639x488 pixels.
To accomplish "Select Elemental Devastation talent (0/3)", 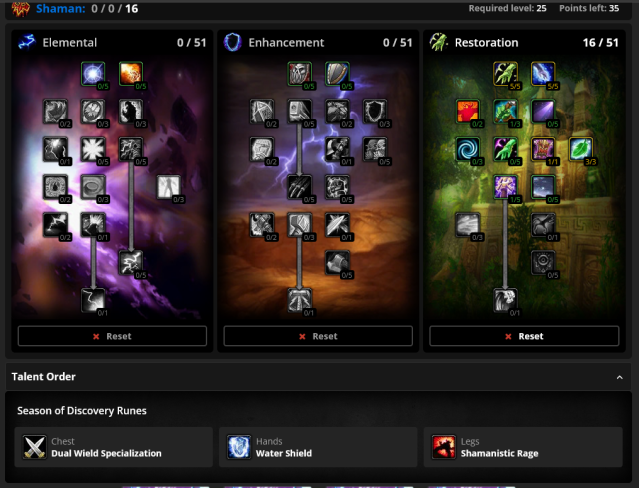I will click(169, 187).
